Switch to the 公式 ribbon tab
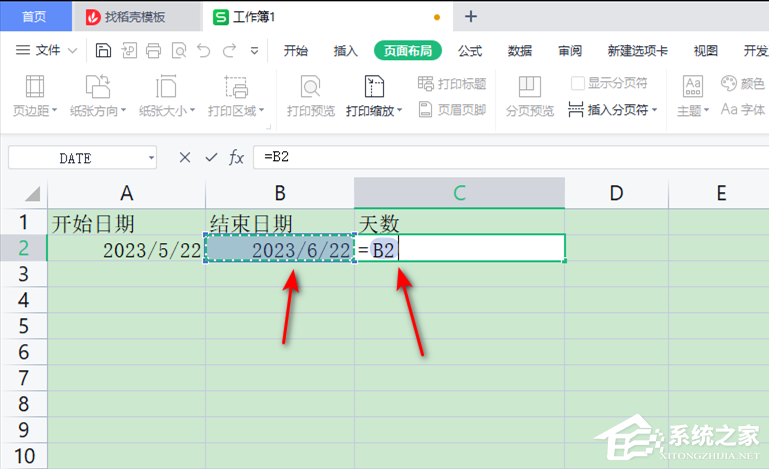769x469 pixels. [470, 51]
